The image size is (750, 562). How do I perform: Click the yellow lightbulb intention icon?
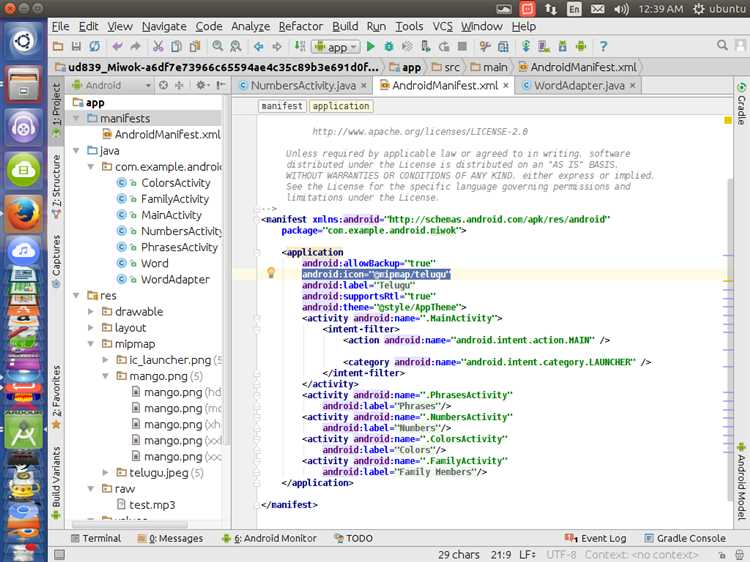[x=270, y=273]
